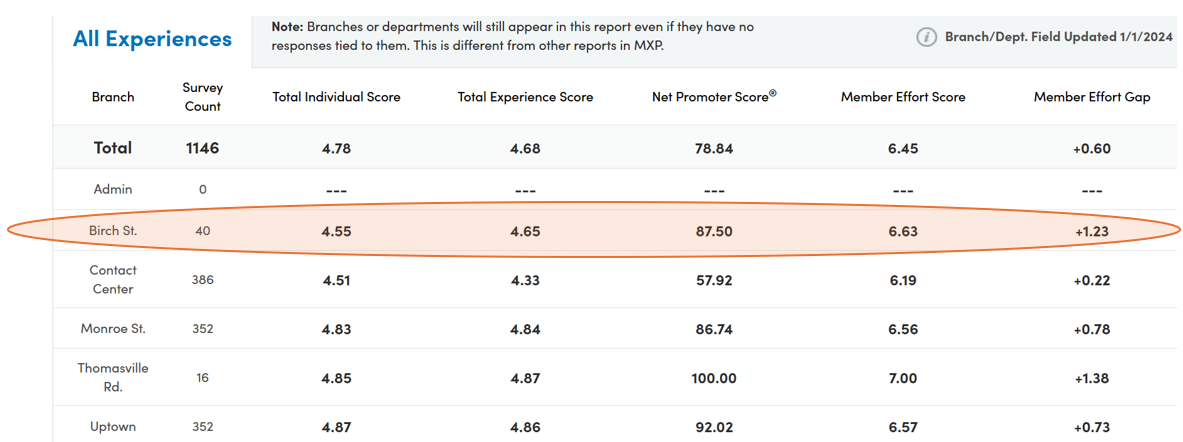Click the Member Effort Gap header
The image size is (1183, 442).
tap(1092, 97)
